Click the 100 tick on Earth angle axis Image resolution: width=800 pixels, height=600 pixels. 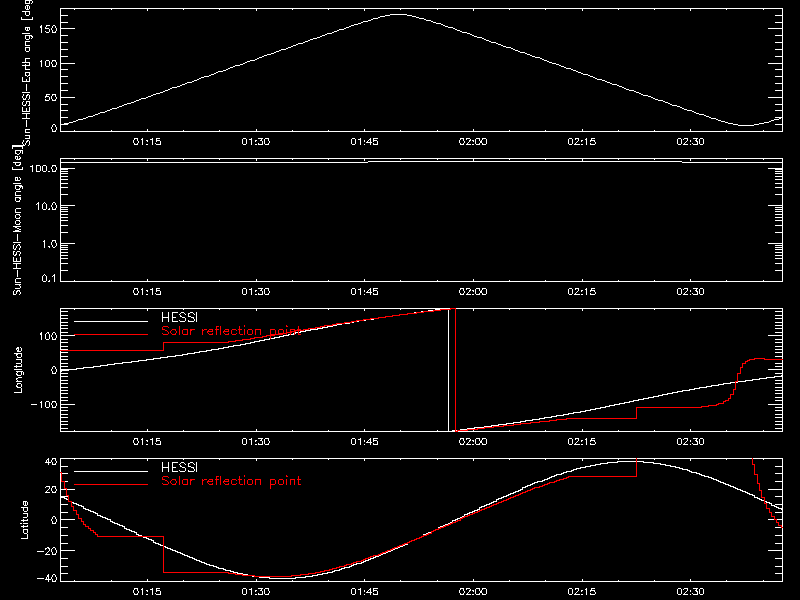(48, 63)
